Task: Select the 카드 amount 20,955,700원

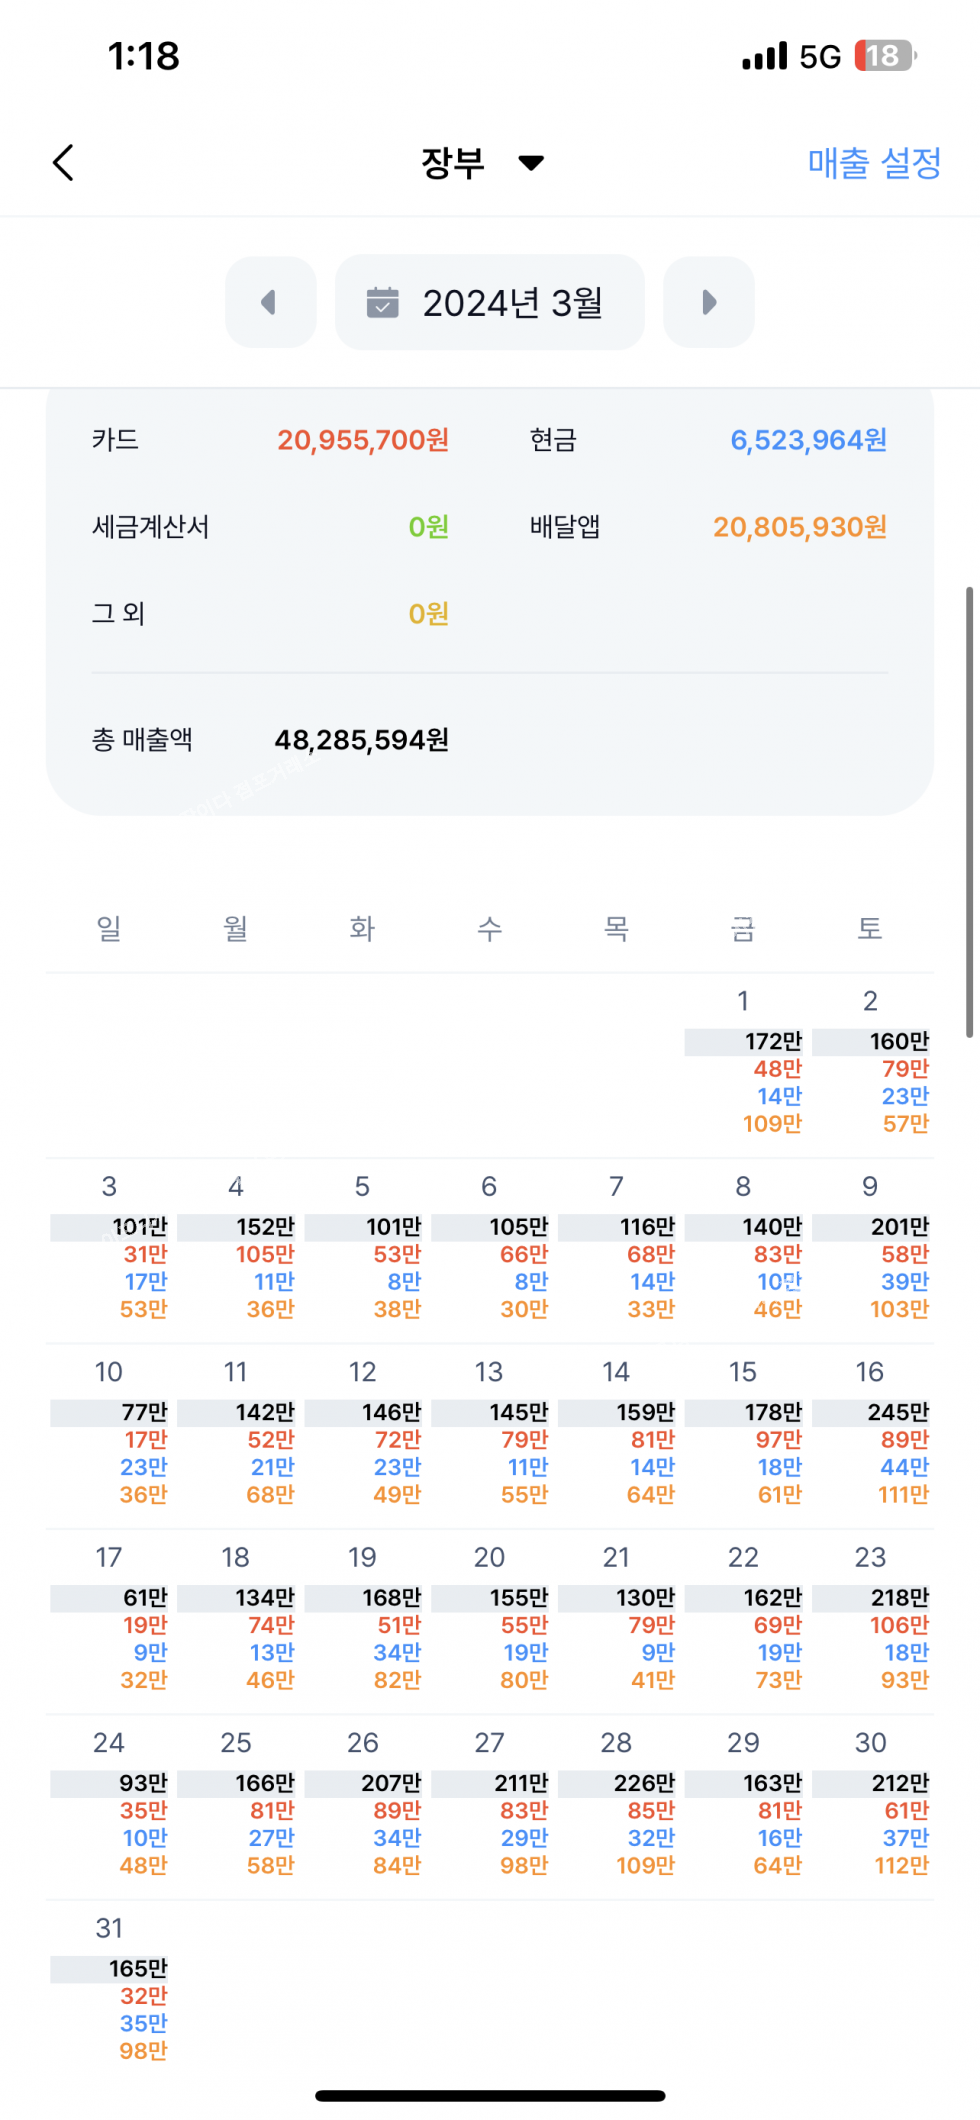Action: pos(363,440)
